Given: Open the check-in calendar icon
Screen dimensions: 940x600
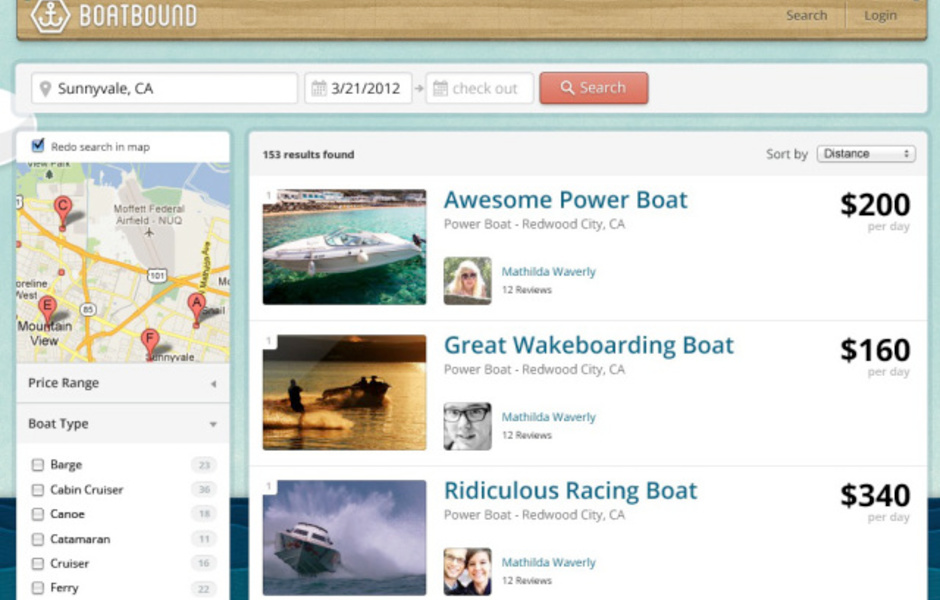Looking at the screenshot, I should pos(319,89).
